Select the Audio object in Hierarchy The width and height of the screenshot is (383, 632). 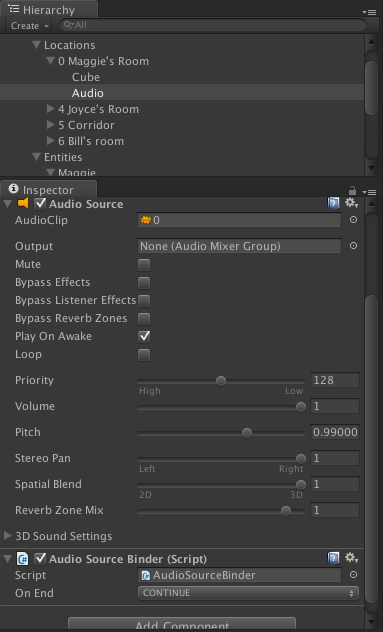pyautogui.click(x=87, y=93)
